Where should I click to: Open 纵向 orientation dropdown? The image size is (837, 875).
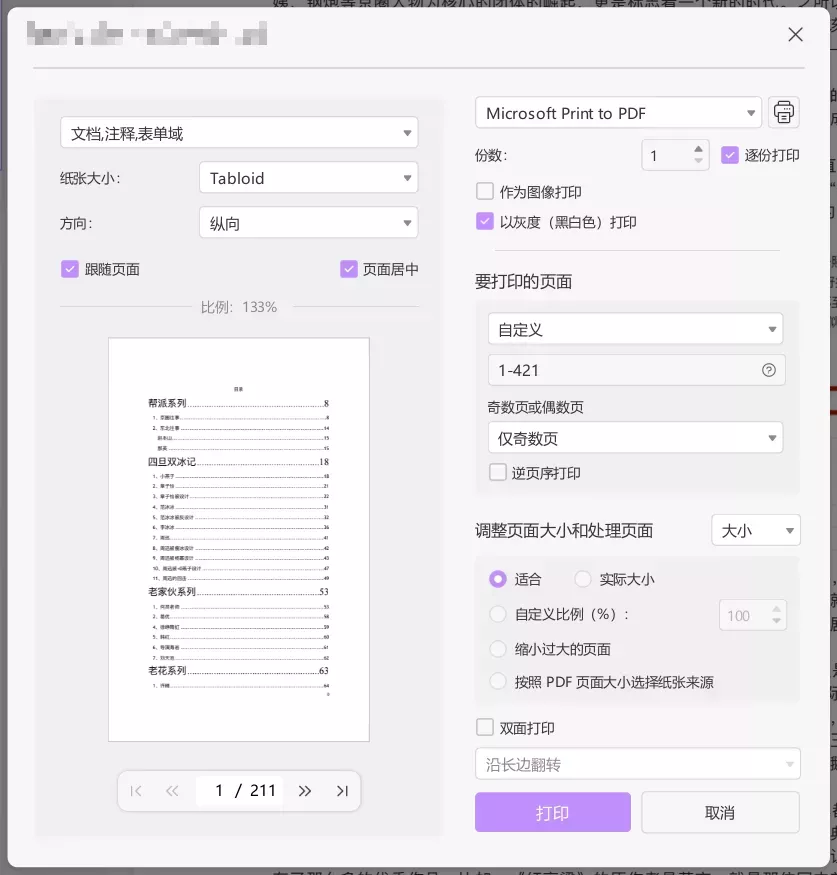point(309,223)
